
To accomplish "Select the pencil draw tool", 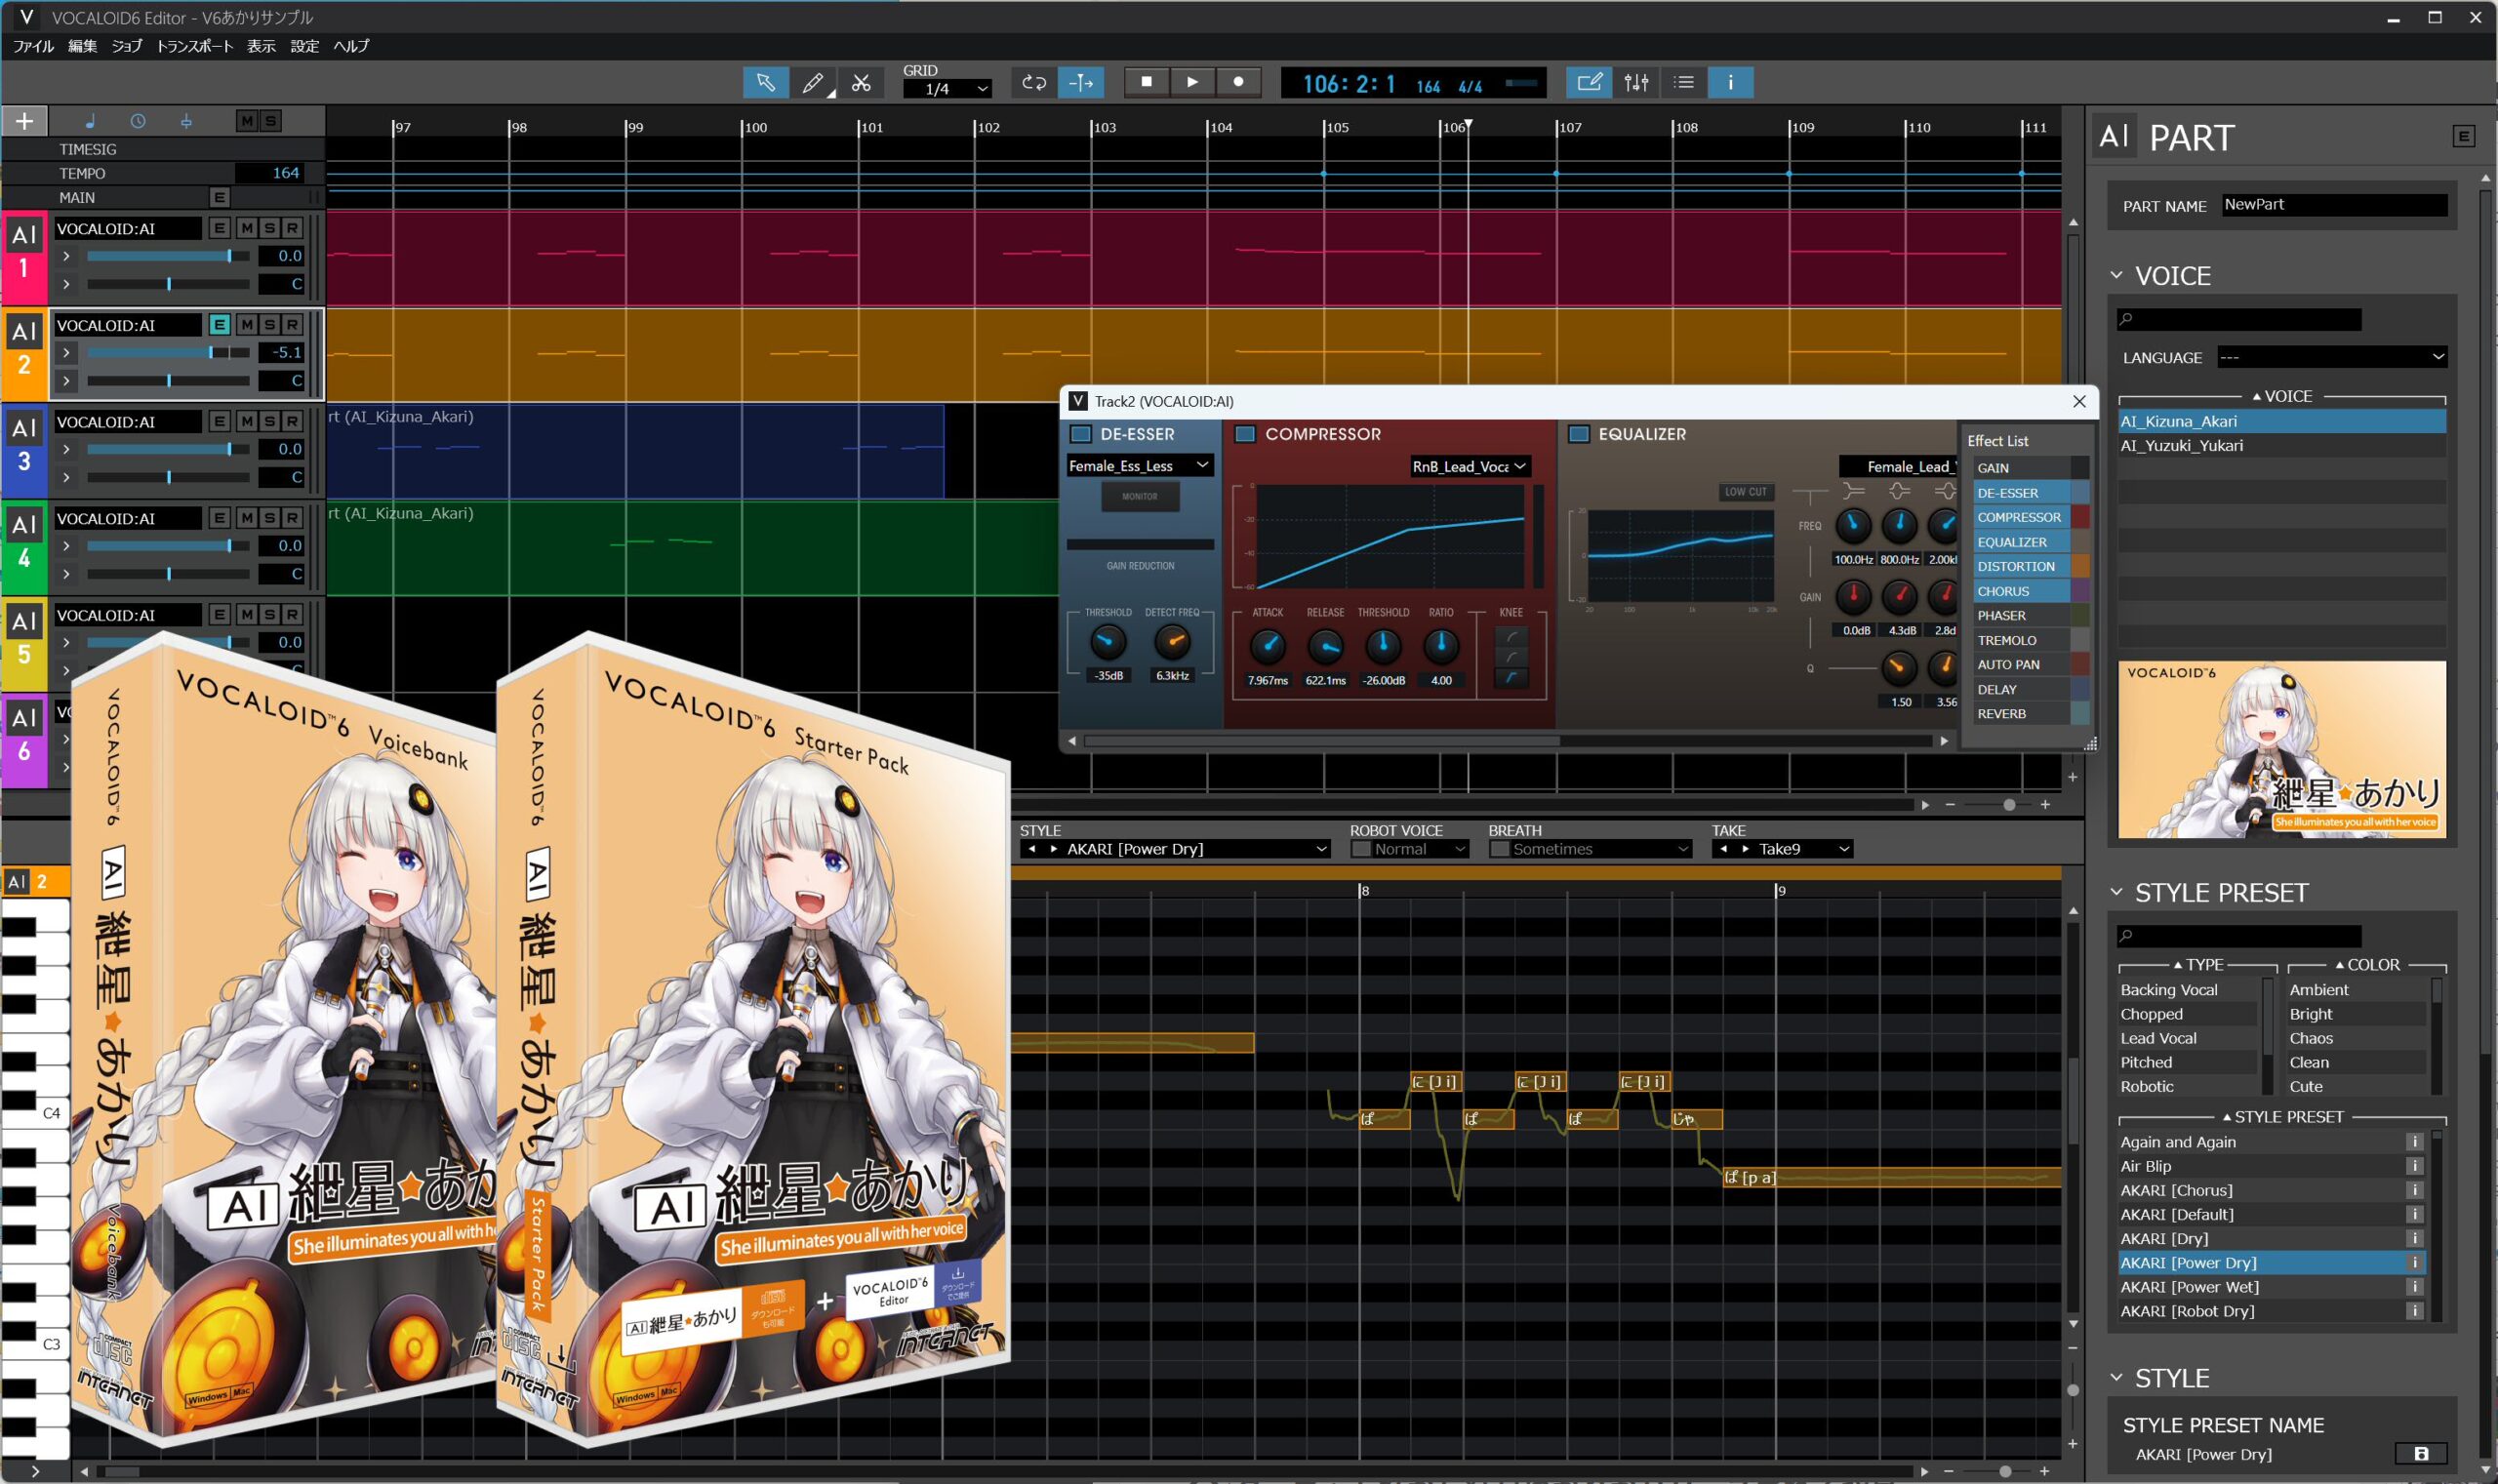I will [x=813, y=83].
